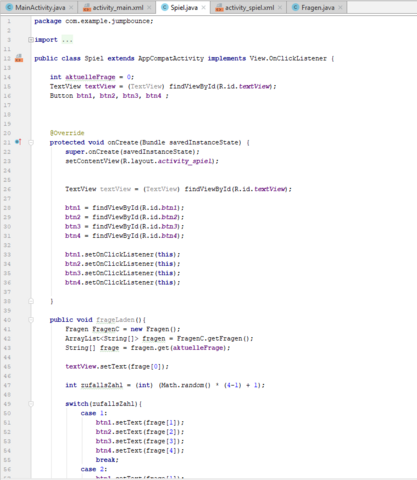Viewport: 417px width, 480px height.
Task: Close the activity_main.xml tab
Action: point(149,7)
